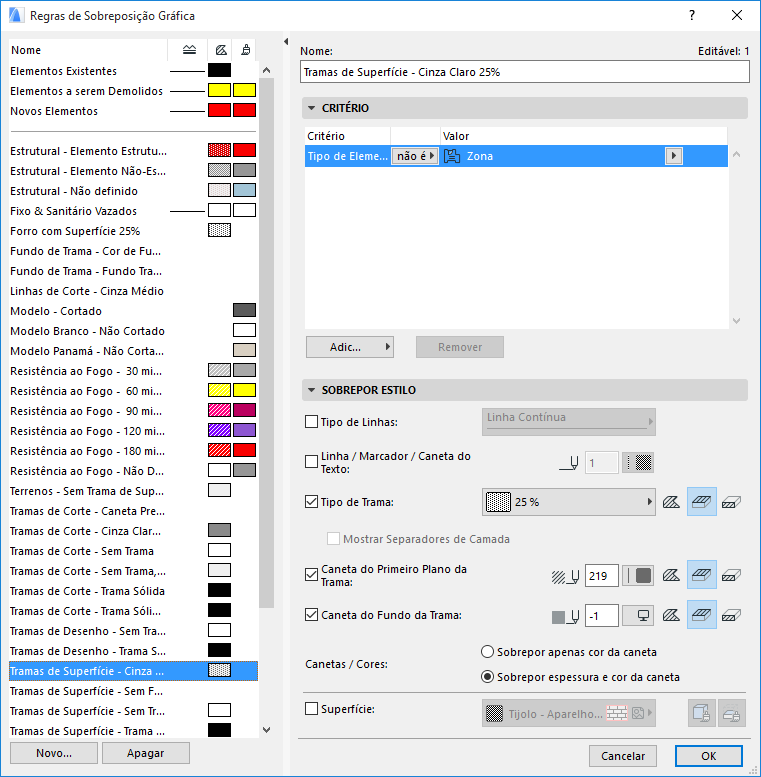Toggle drafting fills icon for foreground pen row

click(x=671, y=575)
